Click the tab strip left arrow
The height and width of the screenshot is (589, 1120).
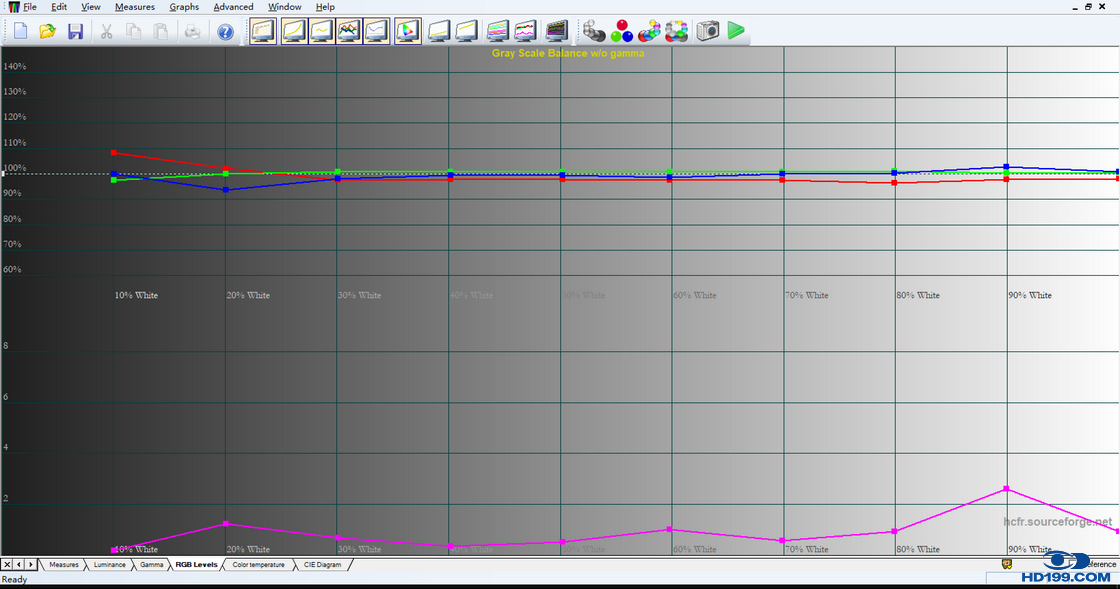pyautogui.click(x=19, y=565)
